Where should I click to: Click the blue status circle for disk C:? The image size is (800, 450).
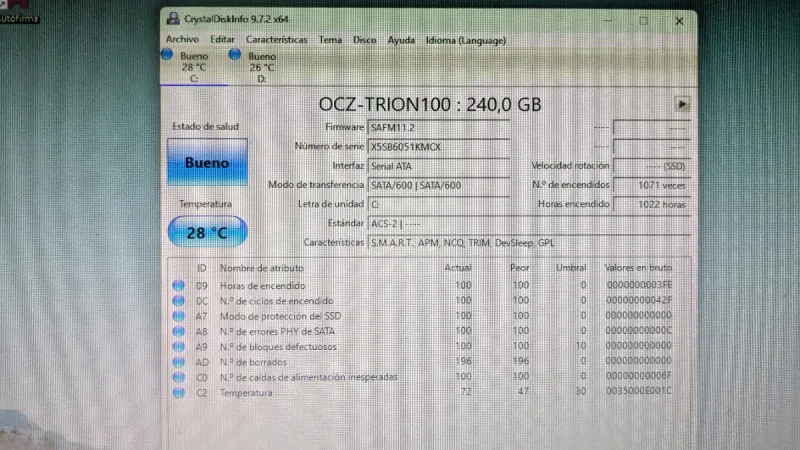167,54
